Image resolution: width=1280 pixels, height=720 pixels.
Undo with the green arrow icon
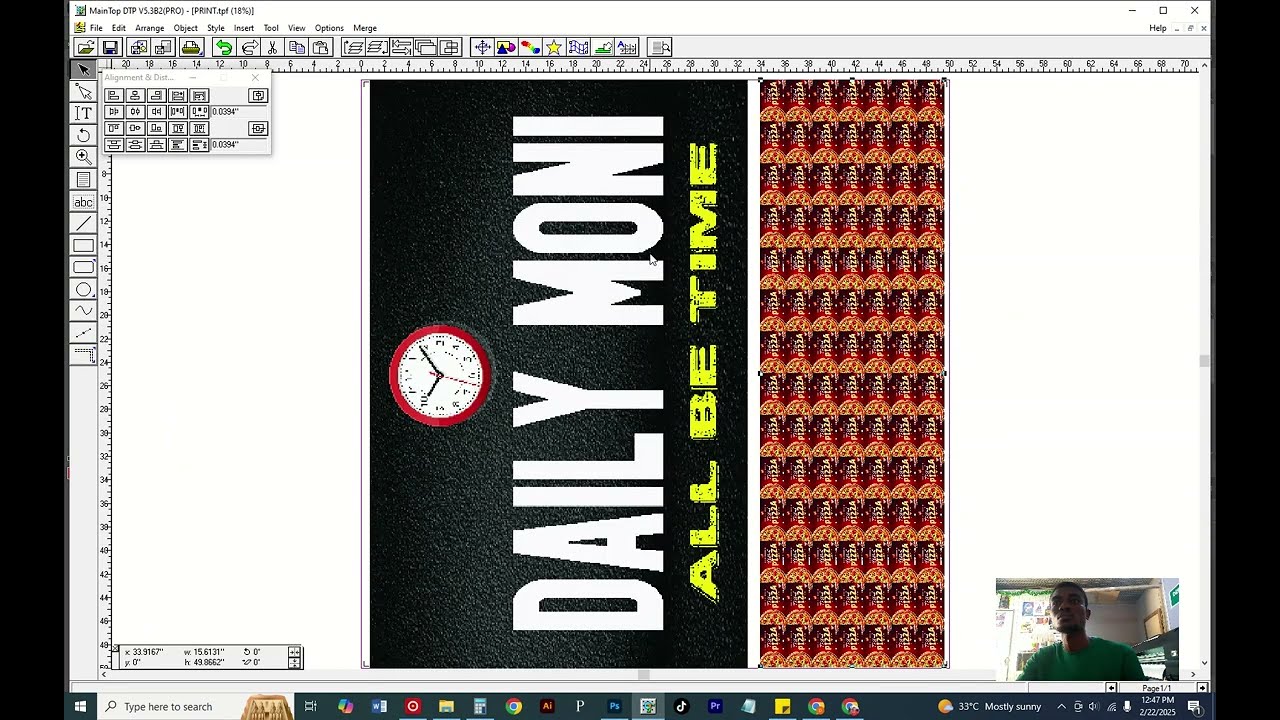tap(223, 47)
